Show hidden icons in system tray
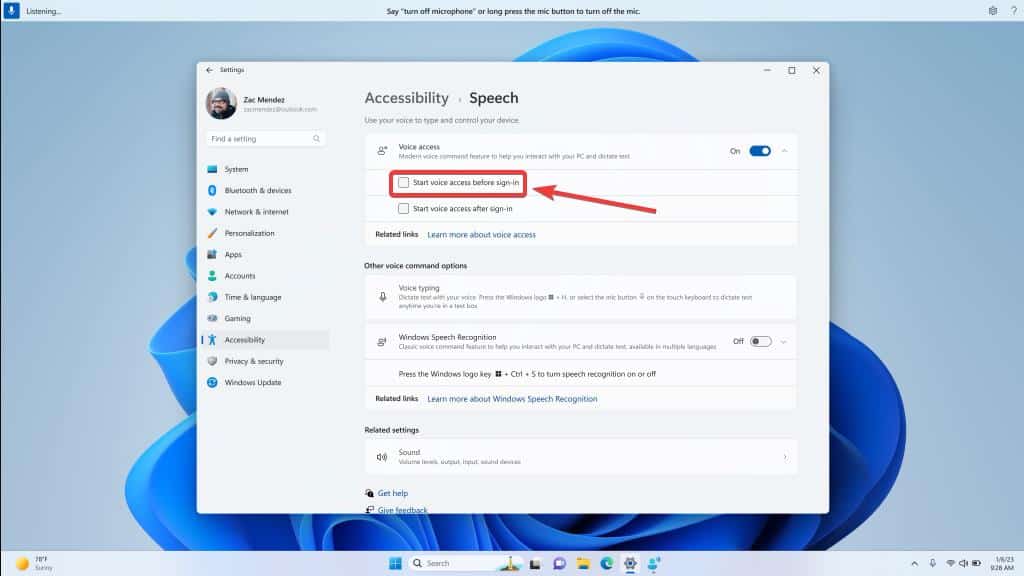Screen dimensions: 1024x576 914,564
